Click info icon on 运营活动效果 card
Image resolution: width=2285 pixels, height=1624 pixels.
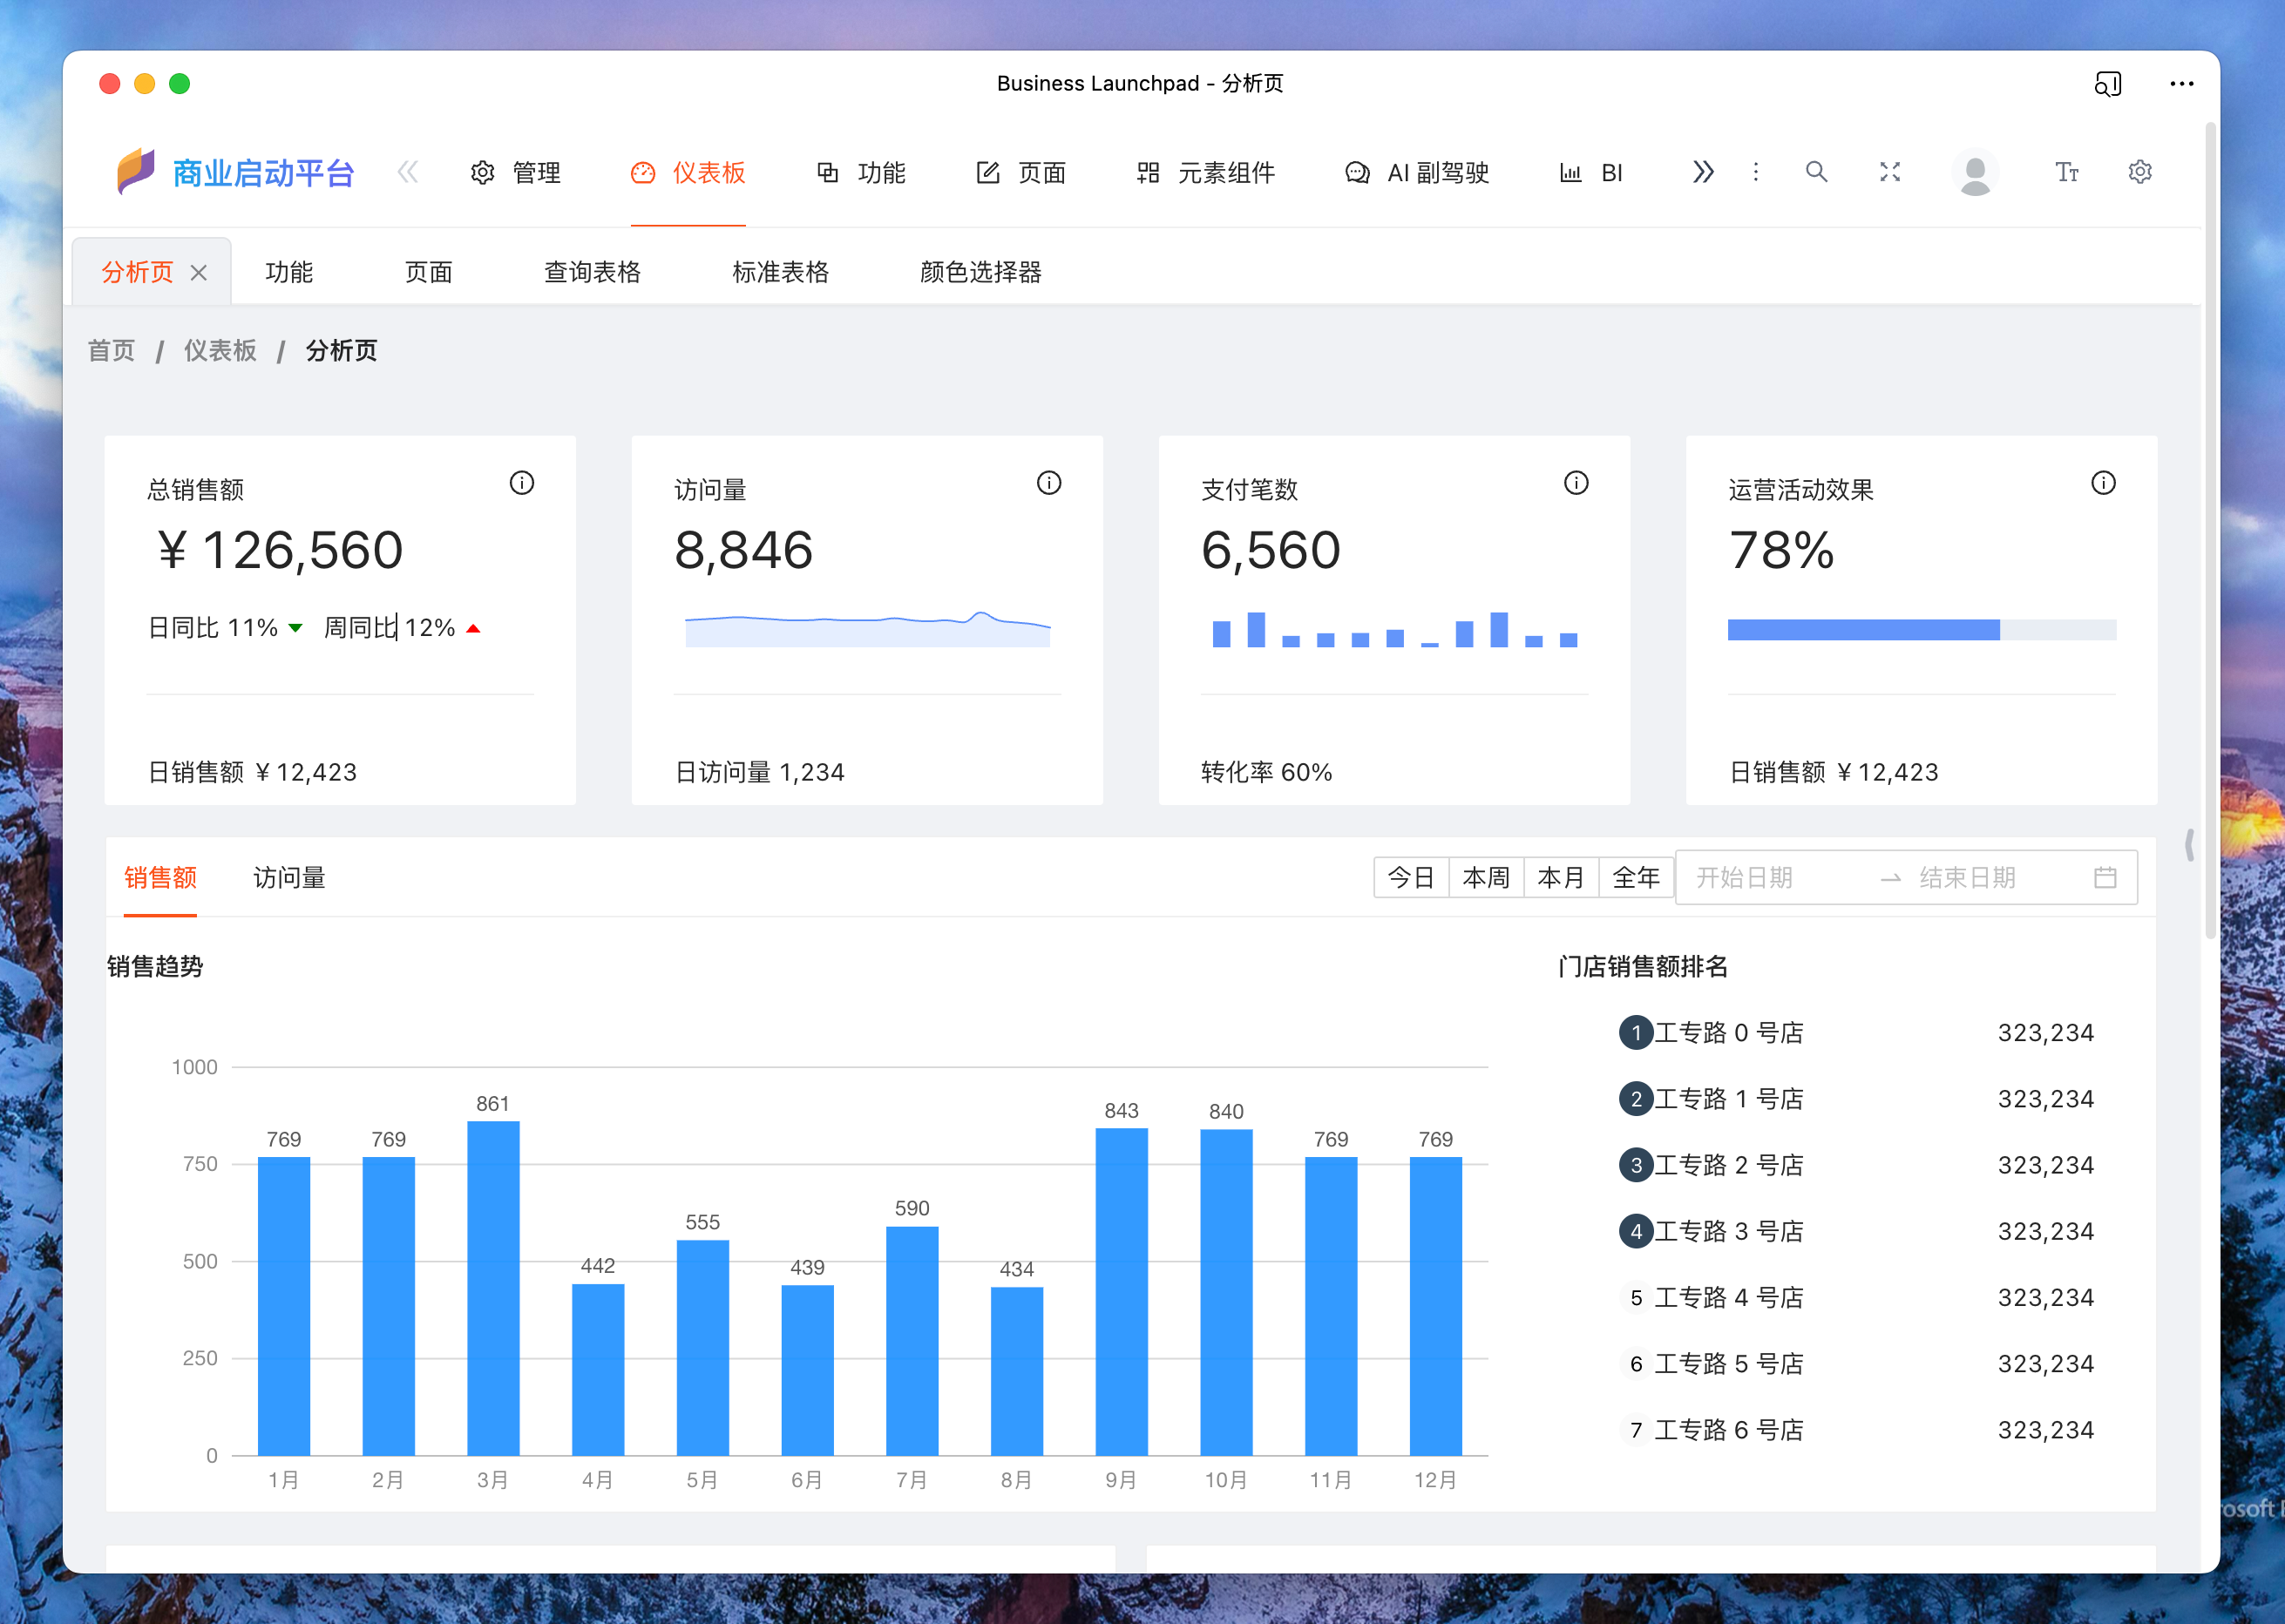[x=2103, y=483]
